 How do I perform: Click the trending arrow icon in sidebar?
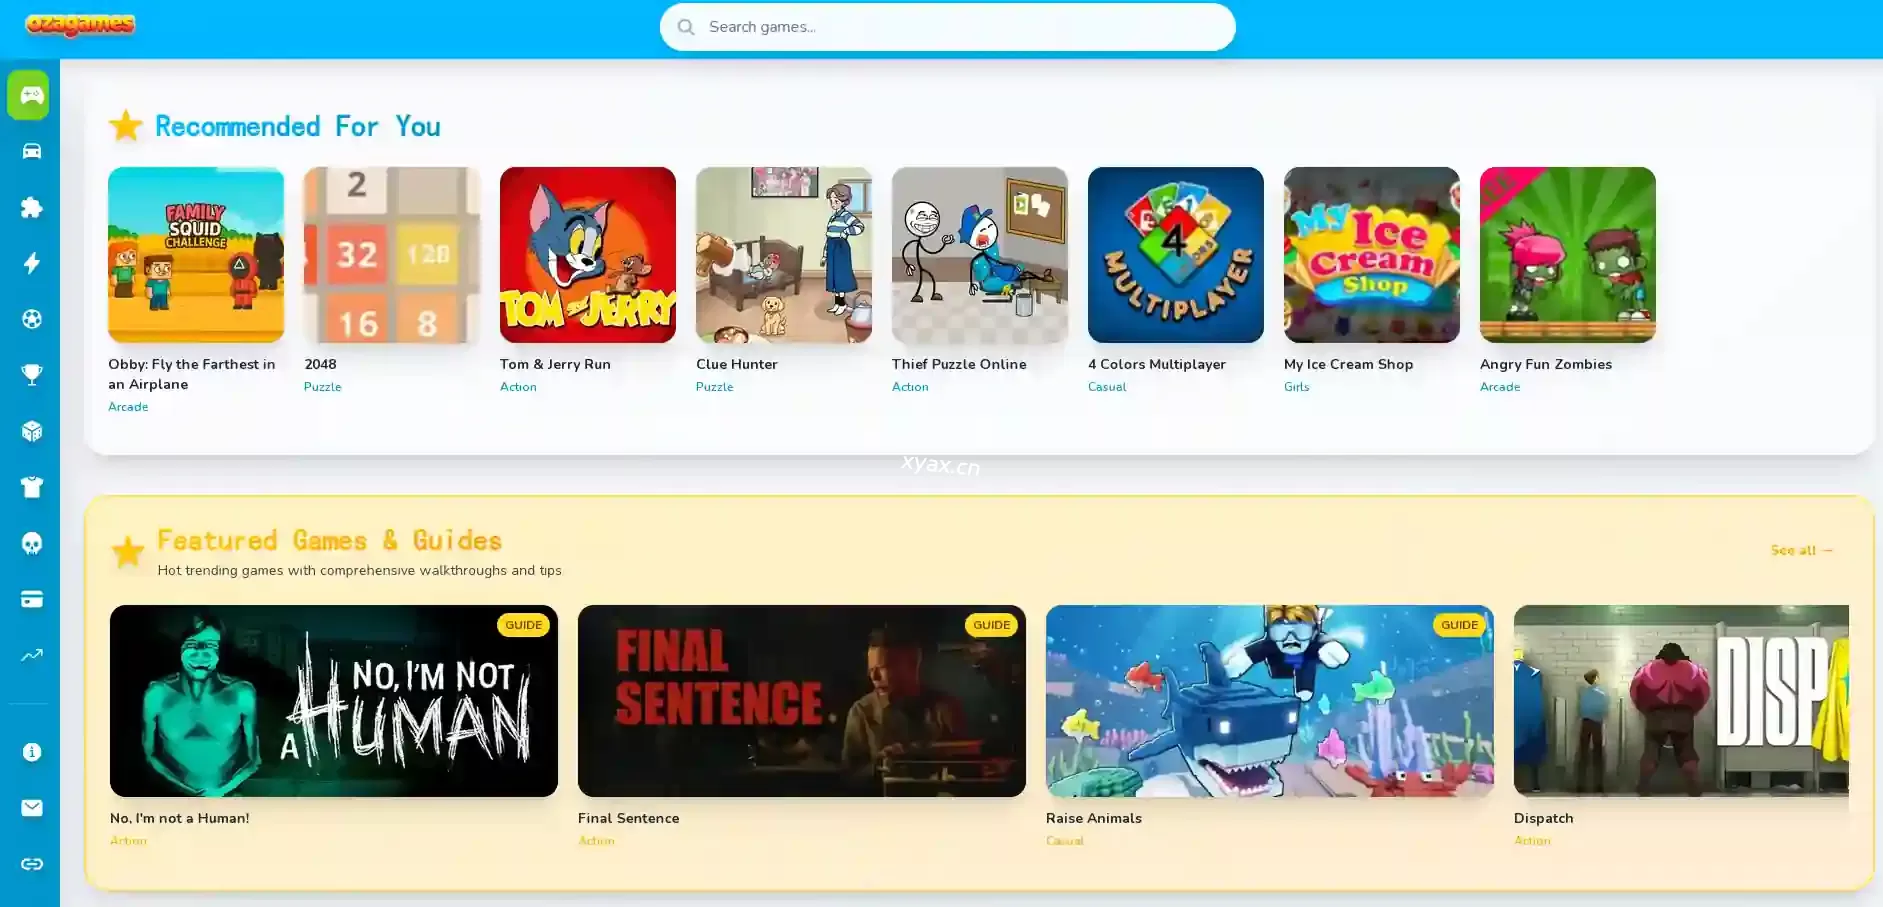click(32, 655)
